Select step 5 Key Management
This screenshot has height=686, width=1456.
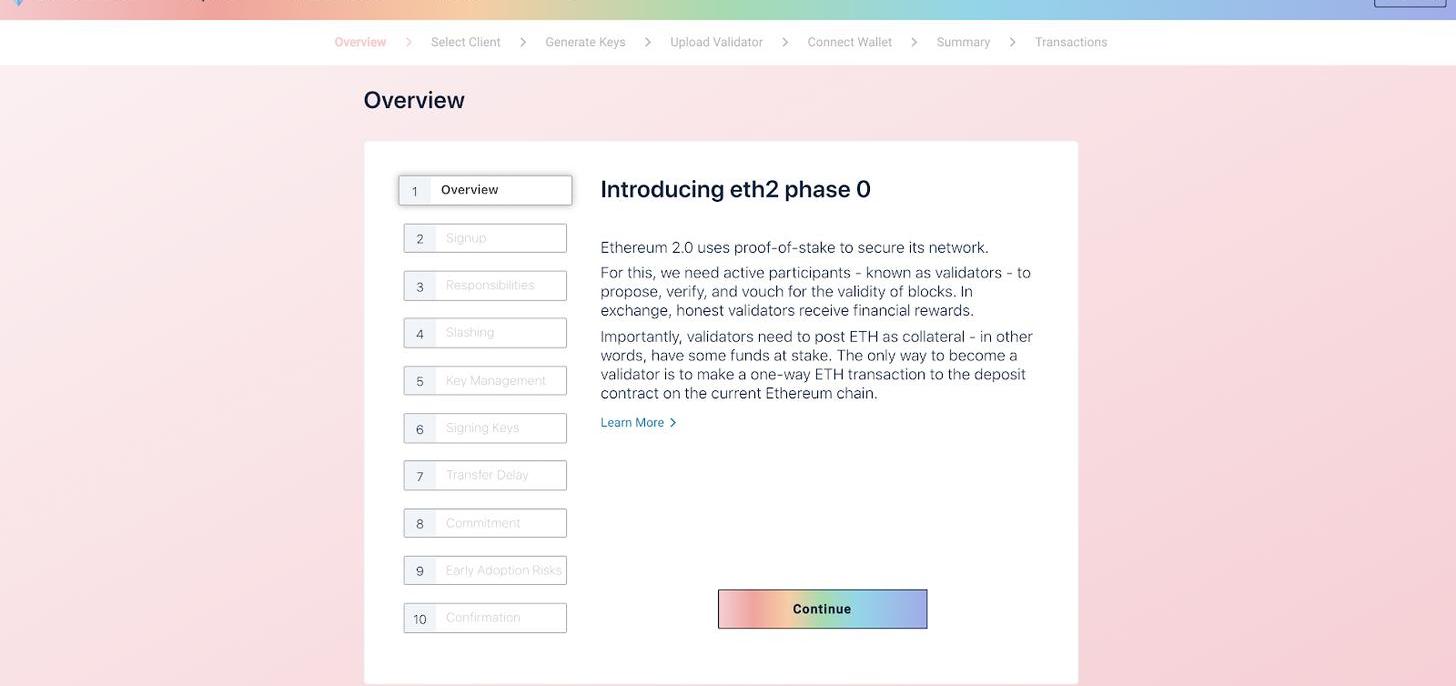click(x=485, y=381)
